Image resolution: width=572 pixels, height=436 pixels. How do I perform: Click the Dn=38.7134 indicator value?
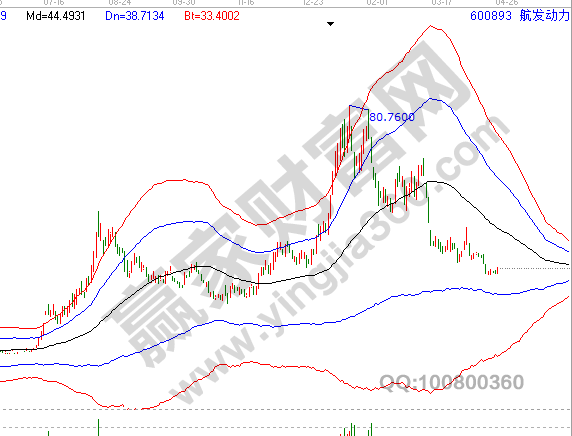(135, 16)
